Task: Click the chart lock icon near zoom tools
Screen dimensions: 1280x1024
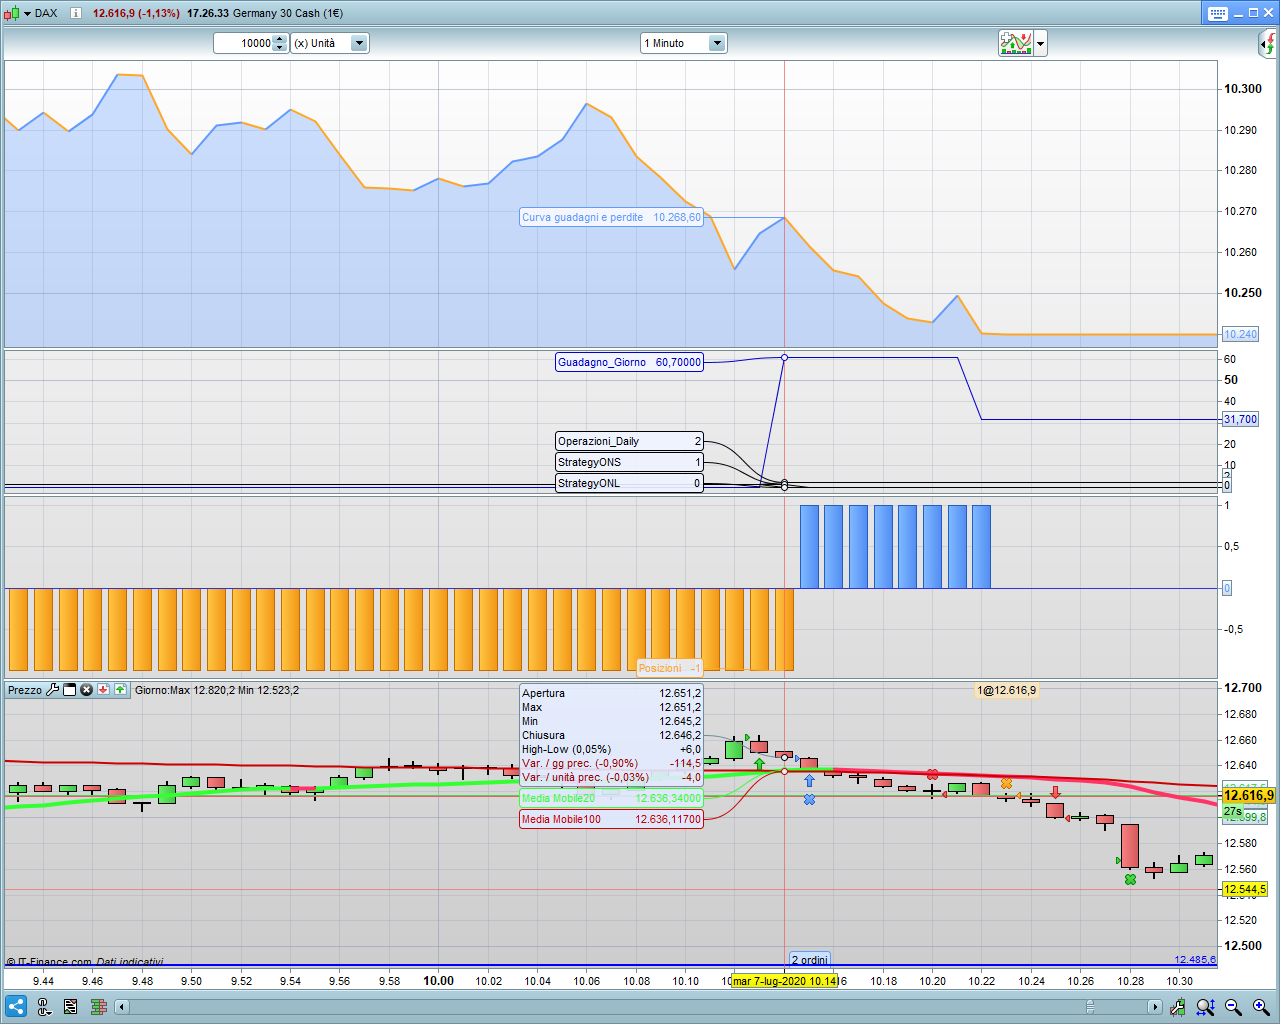Action: coord(1178,1007)
